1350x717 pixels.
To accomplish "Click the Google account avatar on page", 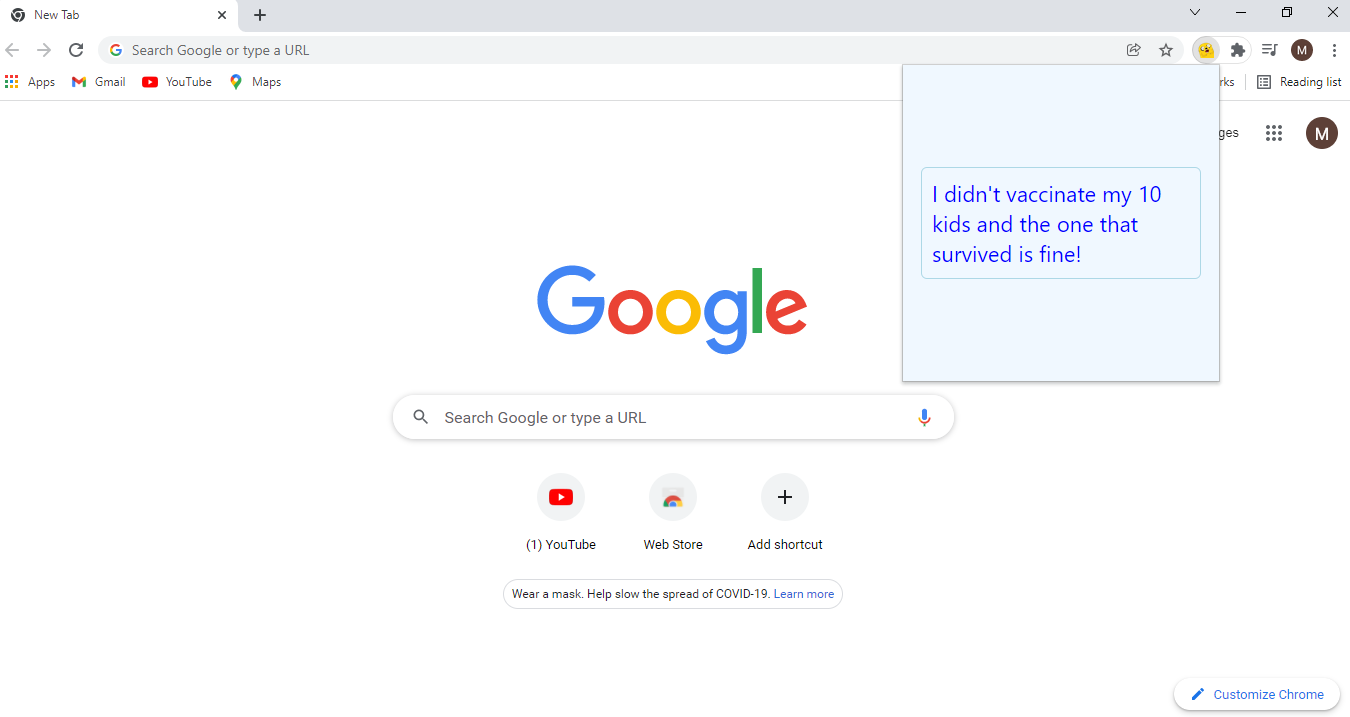I will (1322, 133).
